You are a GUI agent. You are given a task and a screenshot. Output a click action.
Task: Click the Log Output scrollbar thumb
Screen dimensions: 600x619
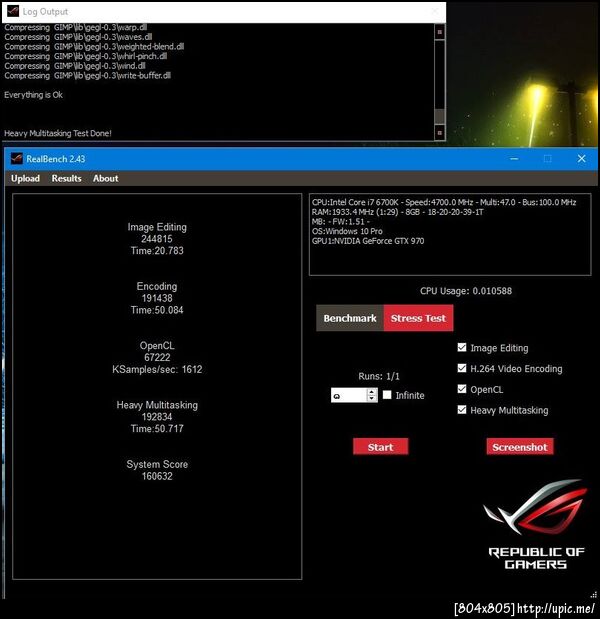point(440,116)
